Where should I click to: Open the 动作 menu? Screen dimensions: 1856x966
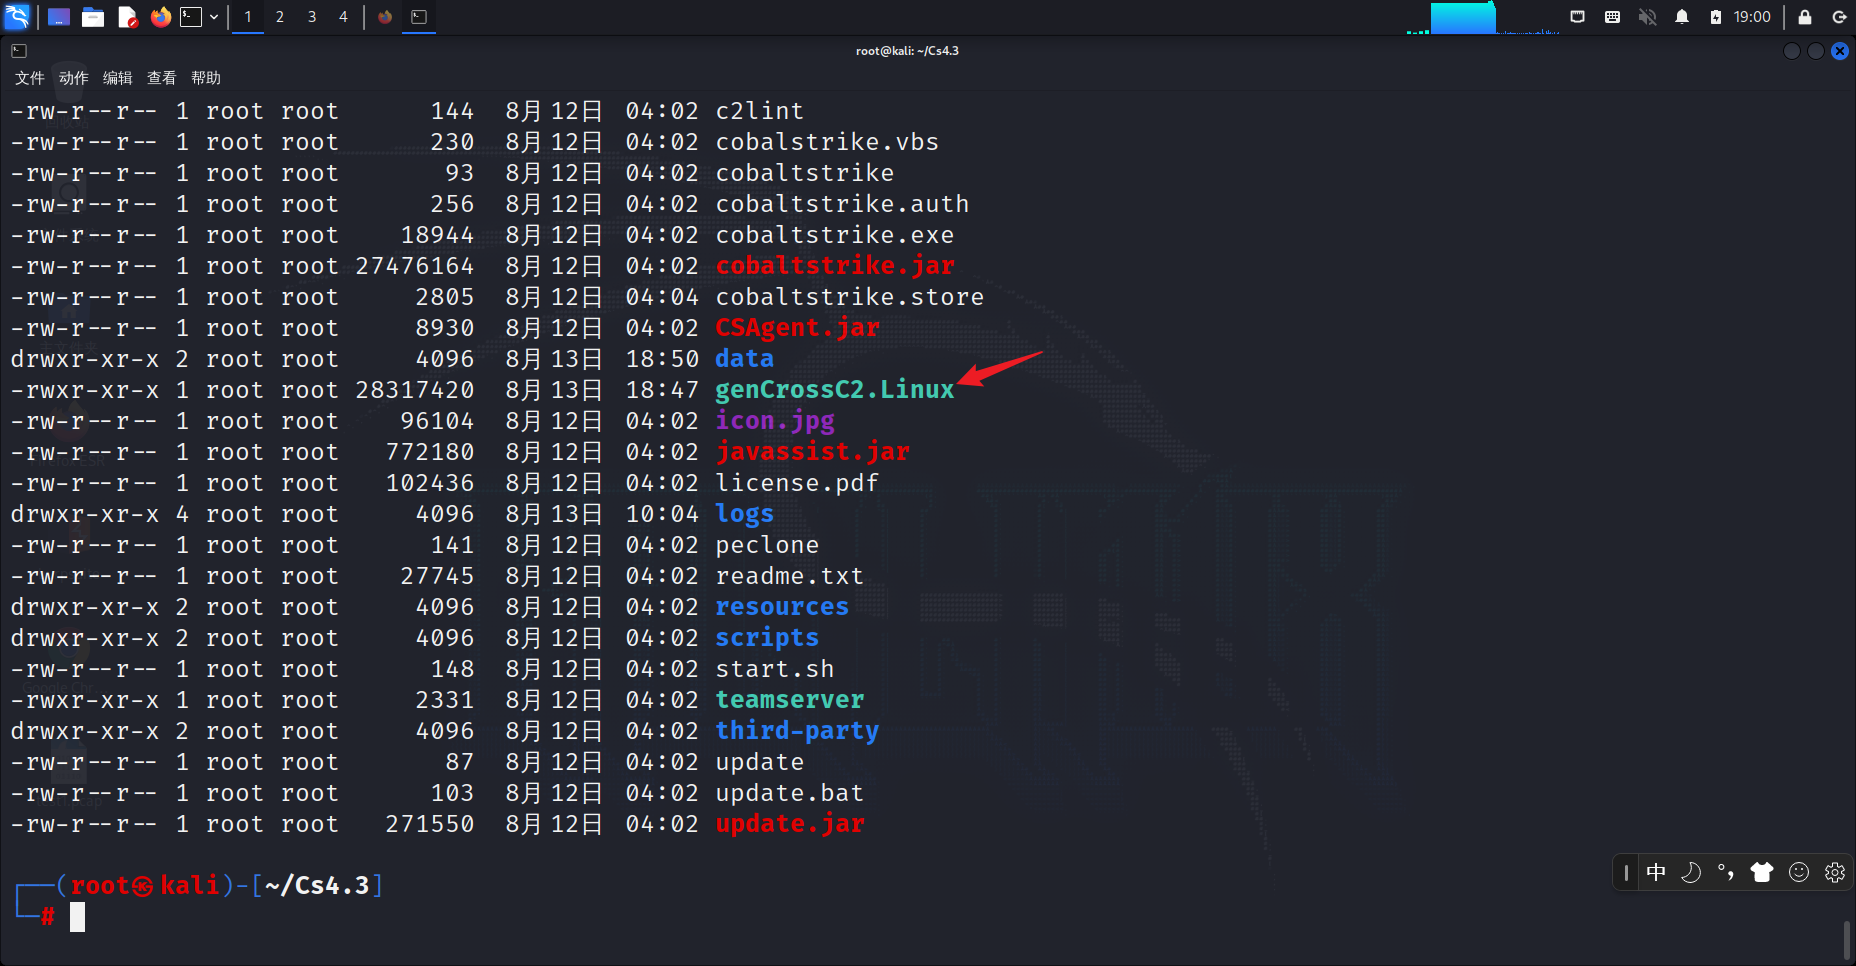coord(71,77)
